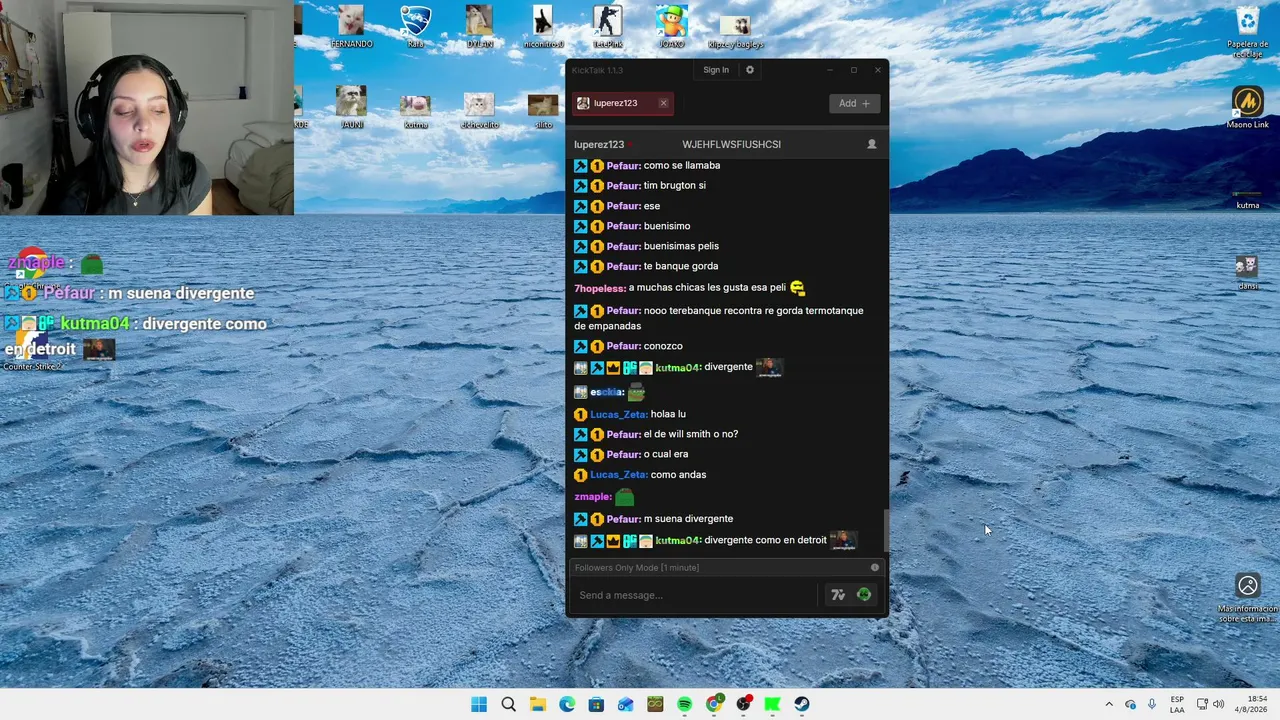Click the emoji after 'gusta esa peli'

(797, 288)
